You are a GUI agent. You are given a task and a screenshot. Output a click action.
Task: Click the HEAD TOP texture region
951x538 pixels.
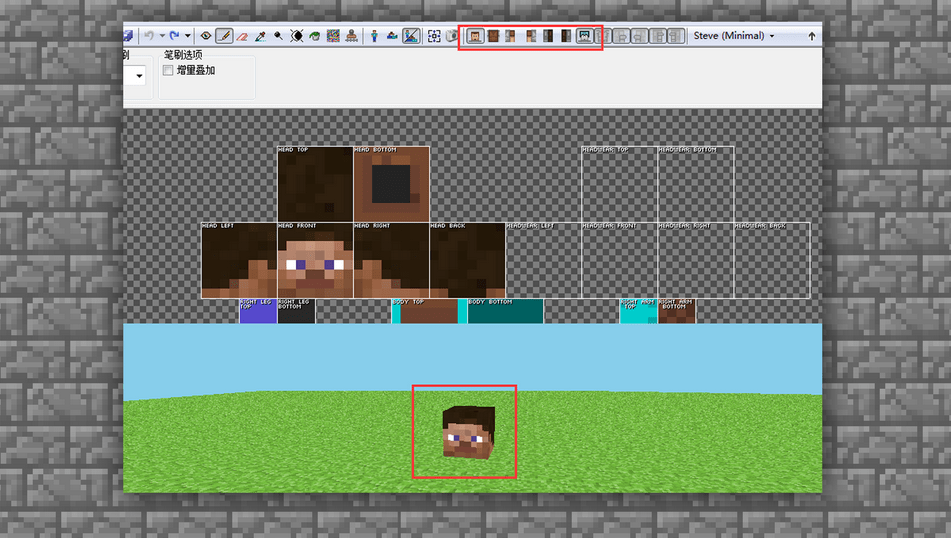(x=315, y=184)
